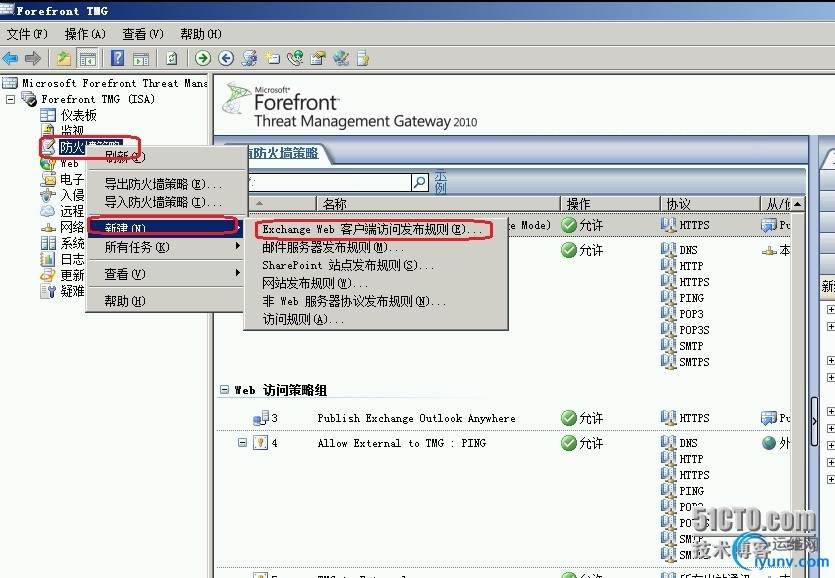Click the phone with globe toolbar icon
The height and width of the screenshot is (578, 835).
click(295, 58)
